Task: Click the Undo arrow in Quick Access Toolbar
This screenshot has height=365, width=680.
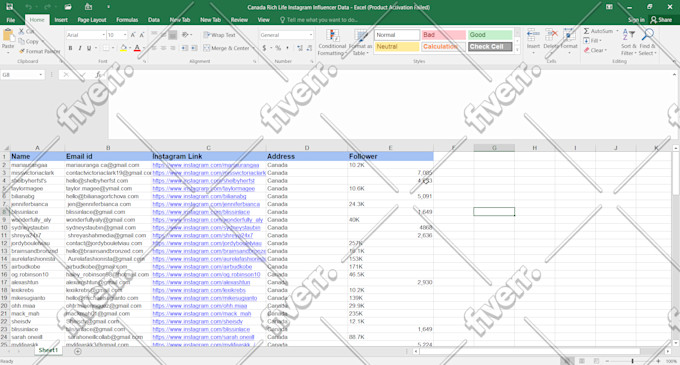Action: pos(29,7)
